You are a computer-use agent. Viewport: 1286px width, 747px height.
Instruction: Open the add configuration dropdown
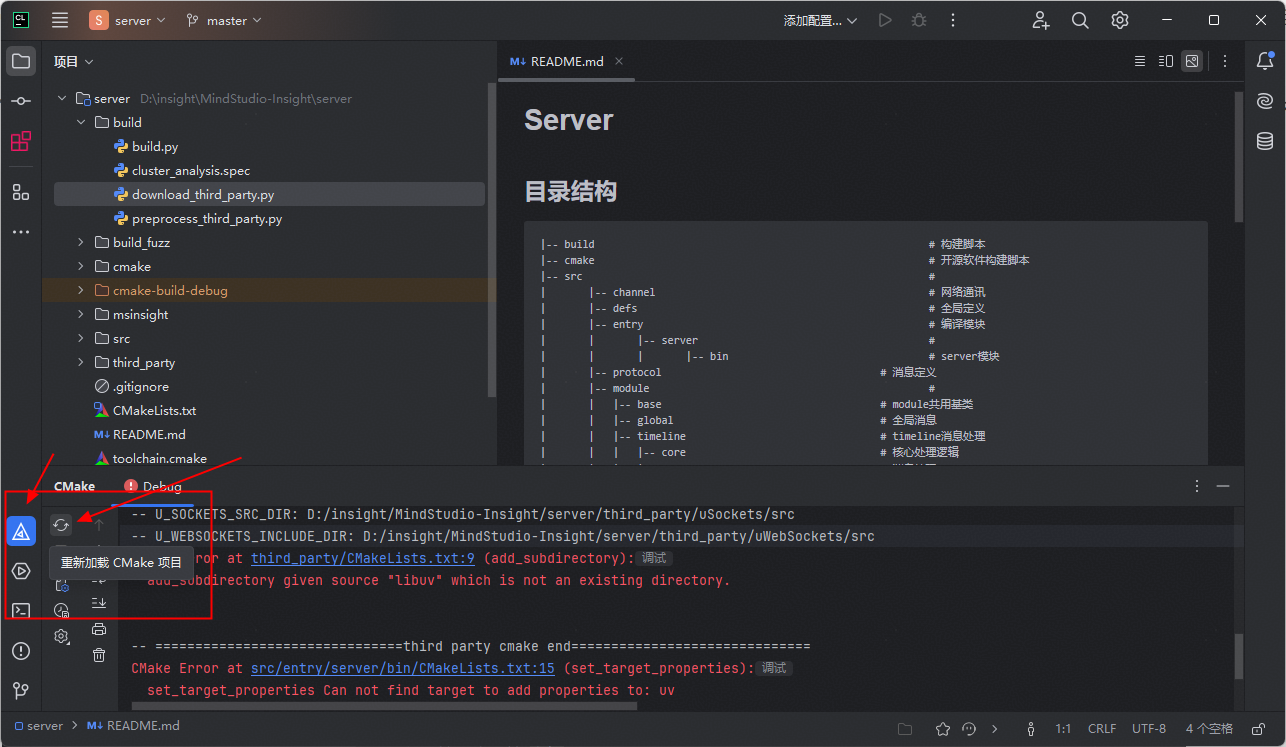click(x=820, y=20)
